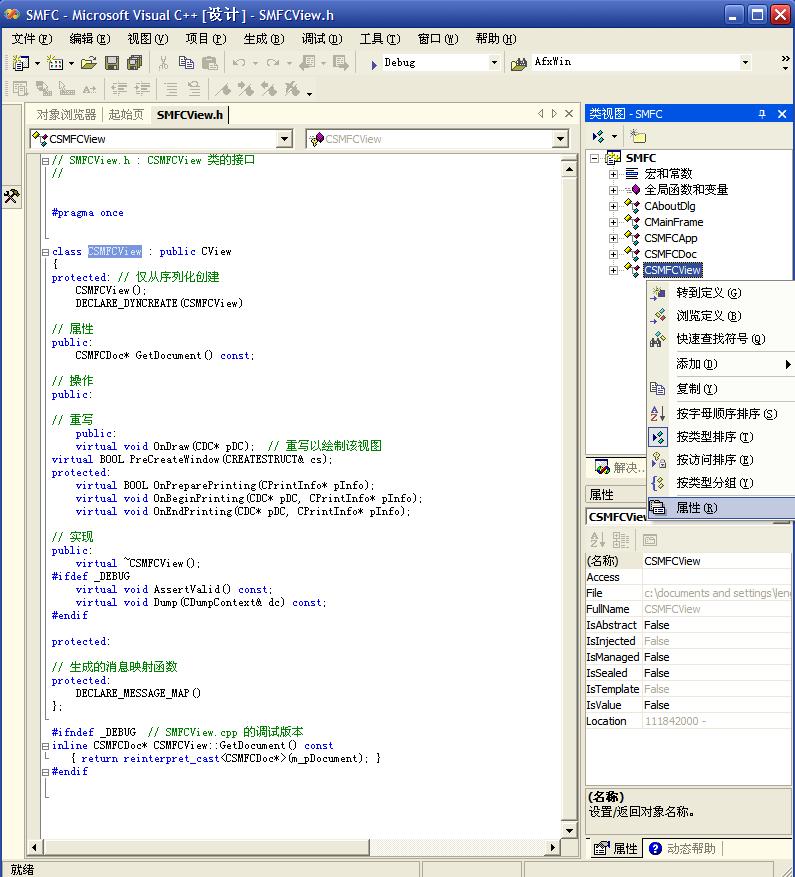The height and width of the screenshot is (877, 795).
Task: Click the Navigate Backward icon
Action: coord(307,63)
